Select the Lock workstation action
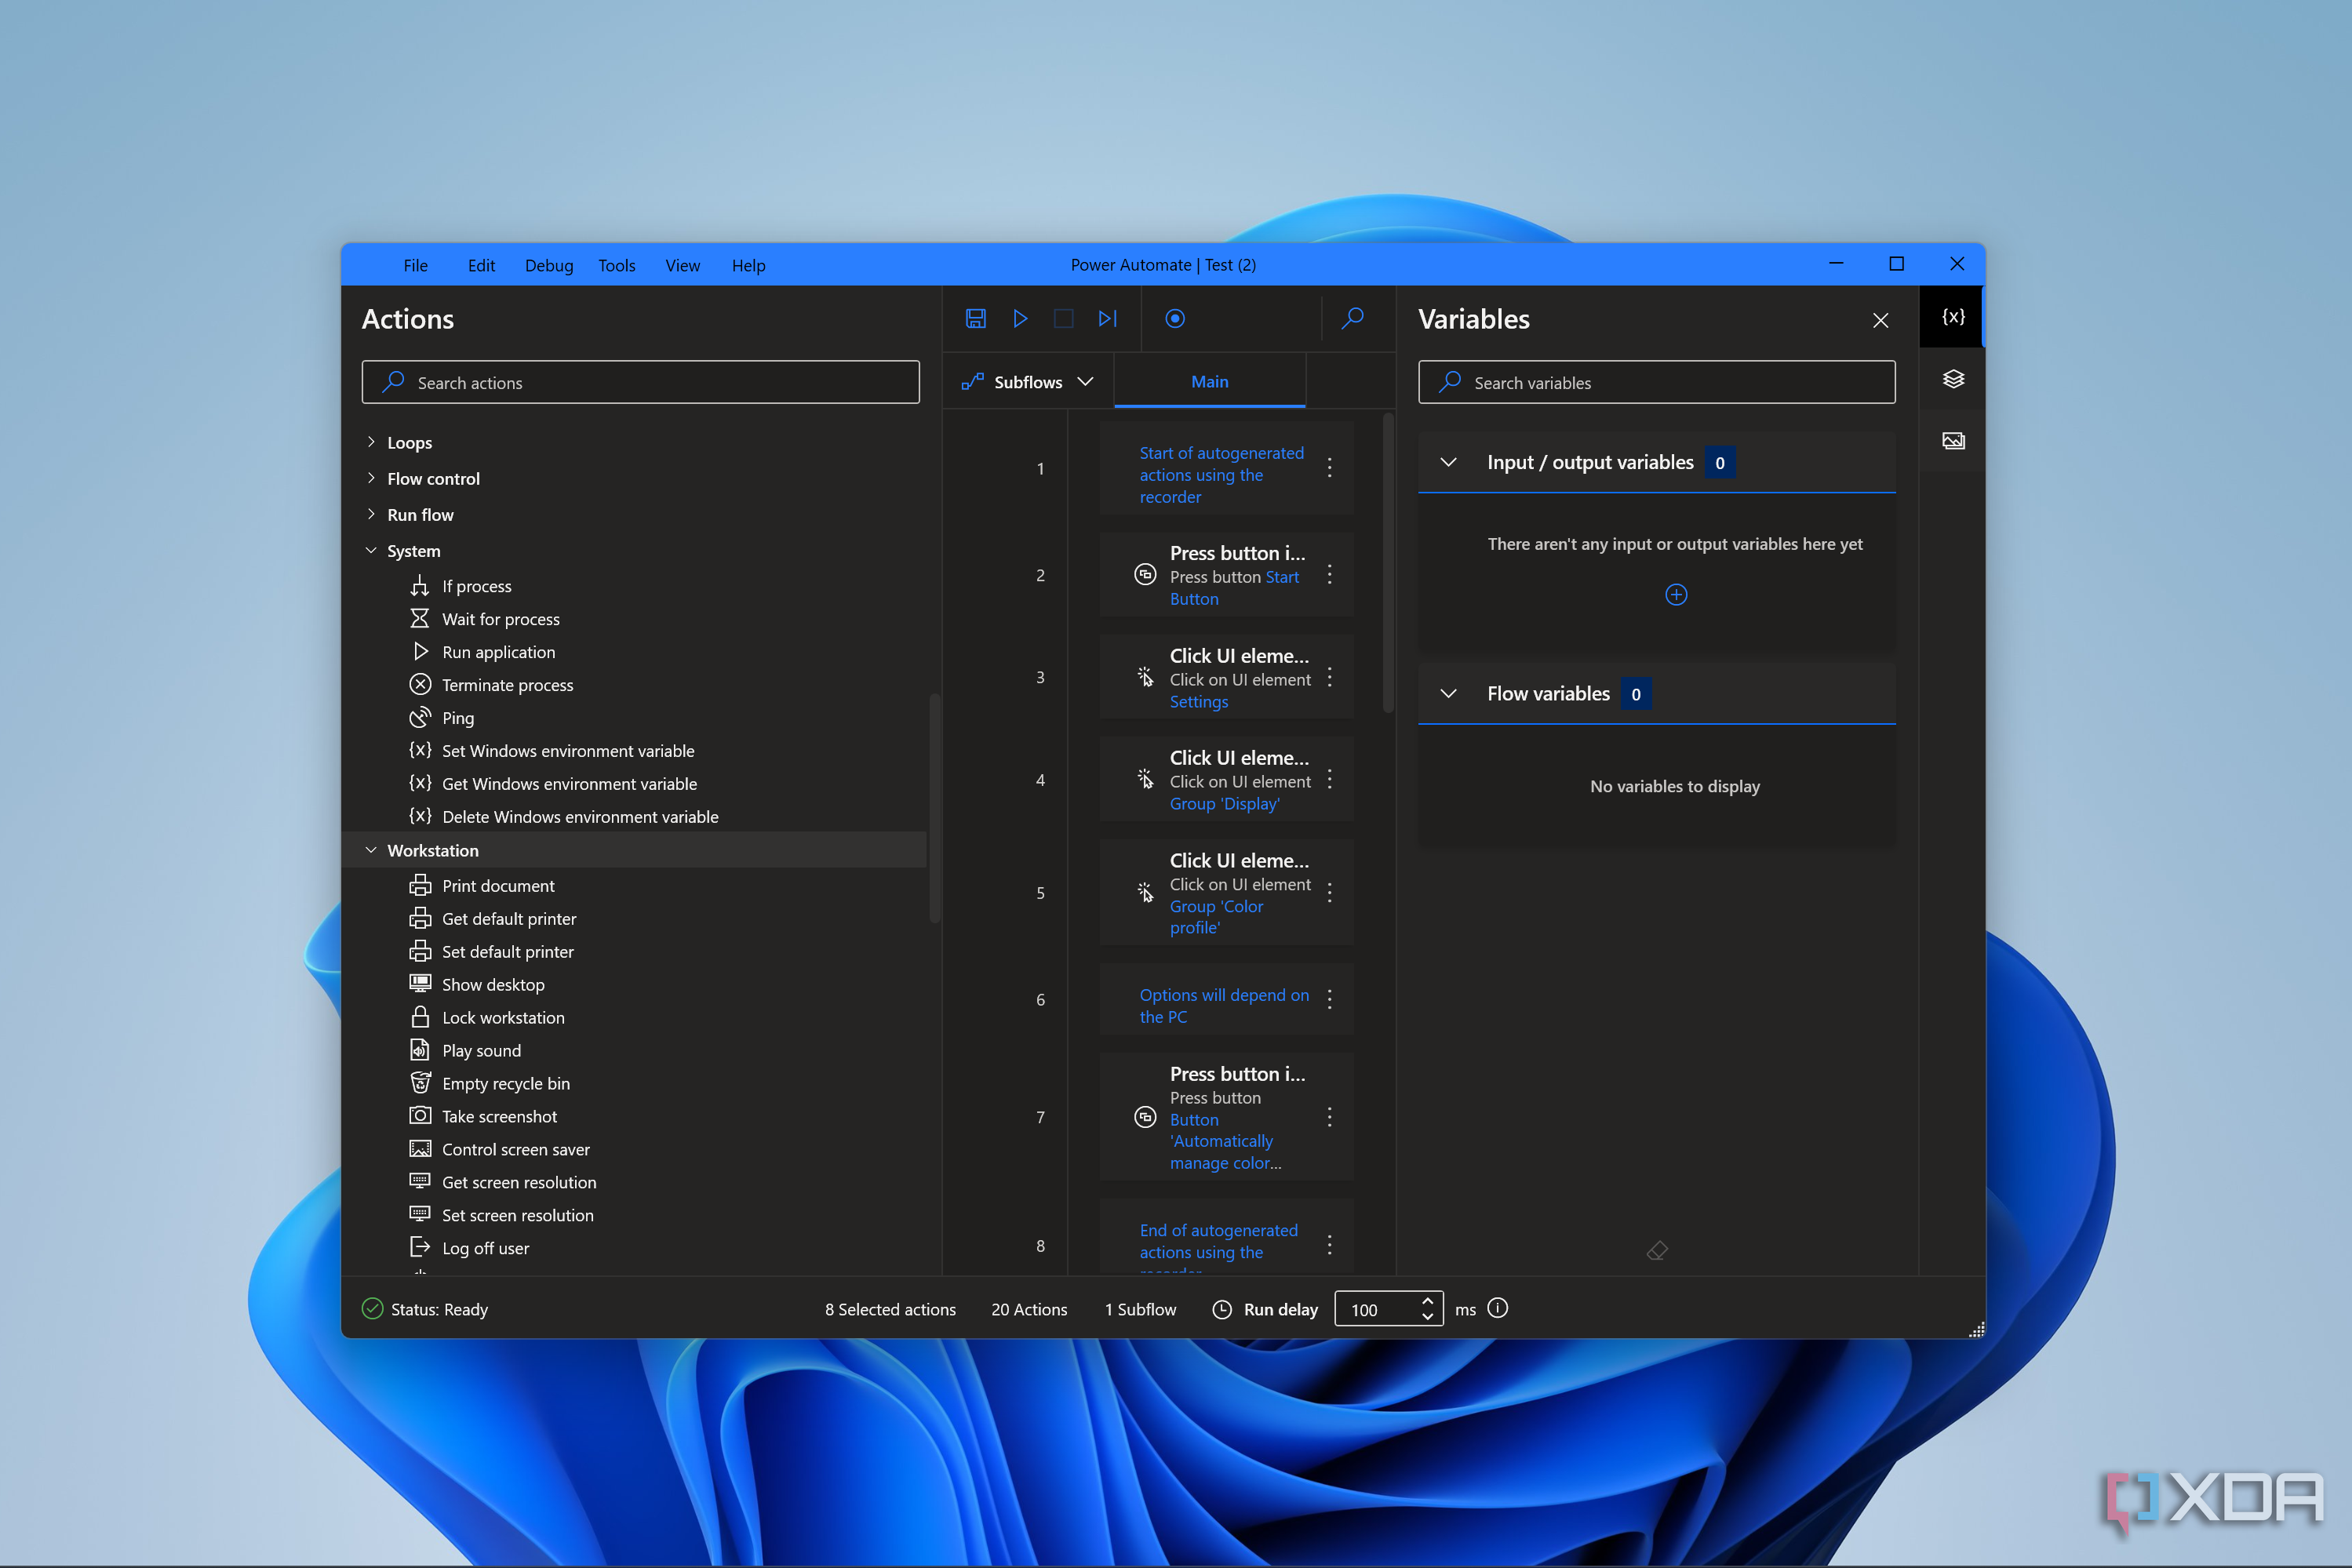 tap(503, 1017)
